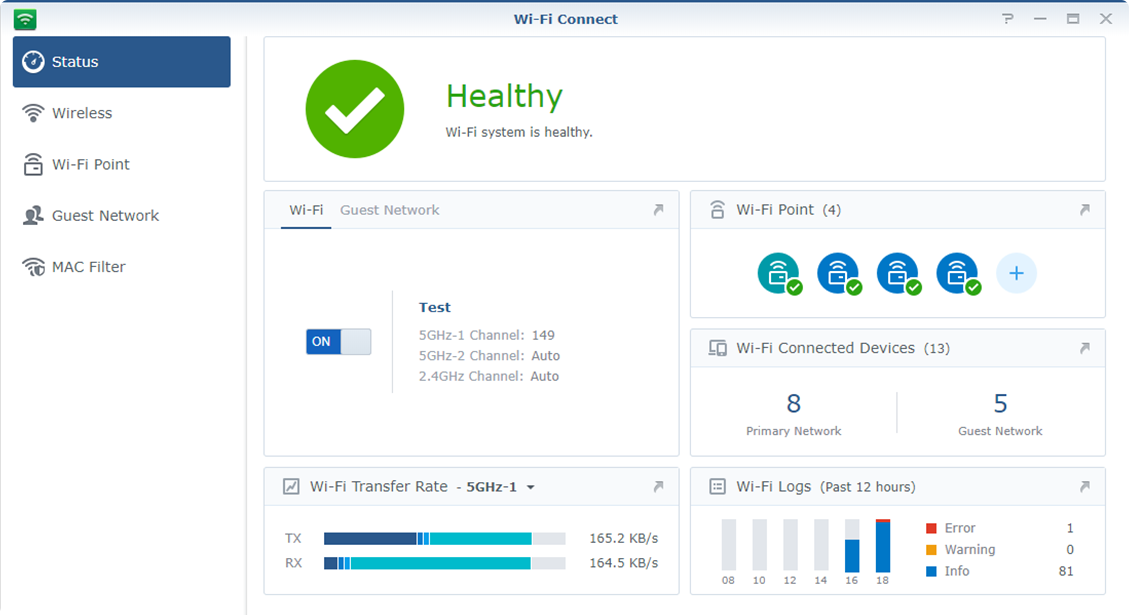Open the 5GHz-1 band dropdown
This screenshot has height=615, width=1129.
pos(501,487)
